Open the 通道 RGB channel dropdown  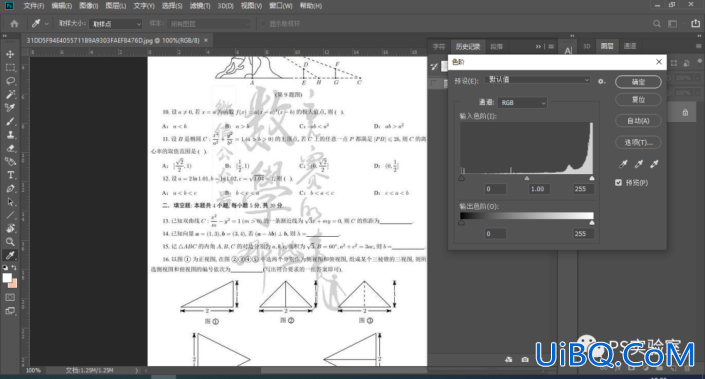[522, 103]
